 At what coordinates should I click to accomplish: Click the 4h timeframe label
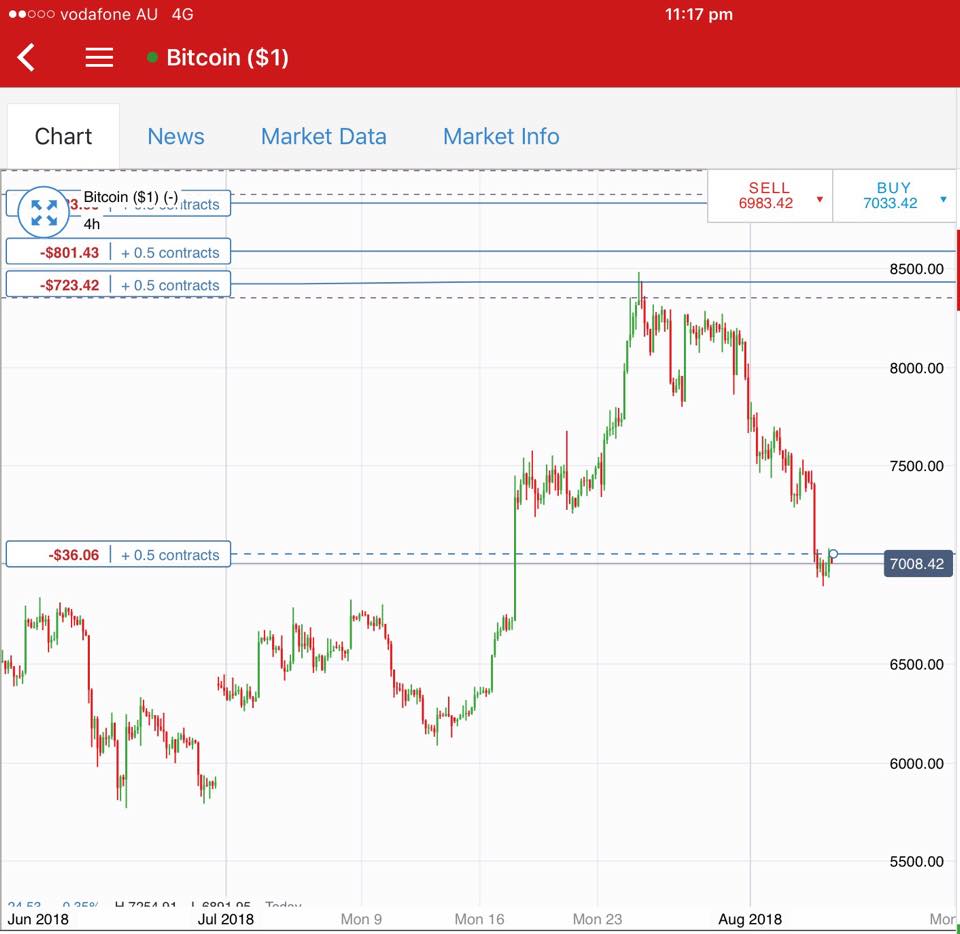click(92, 224)
